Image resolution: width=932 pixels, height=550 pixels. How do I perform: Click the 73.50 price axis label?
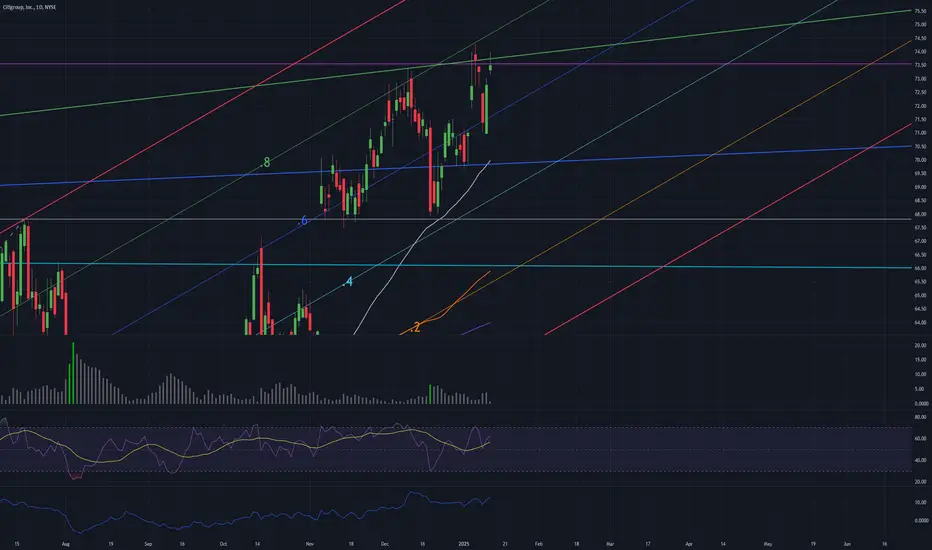tap(920, 65)
